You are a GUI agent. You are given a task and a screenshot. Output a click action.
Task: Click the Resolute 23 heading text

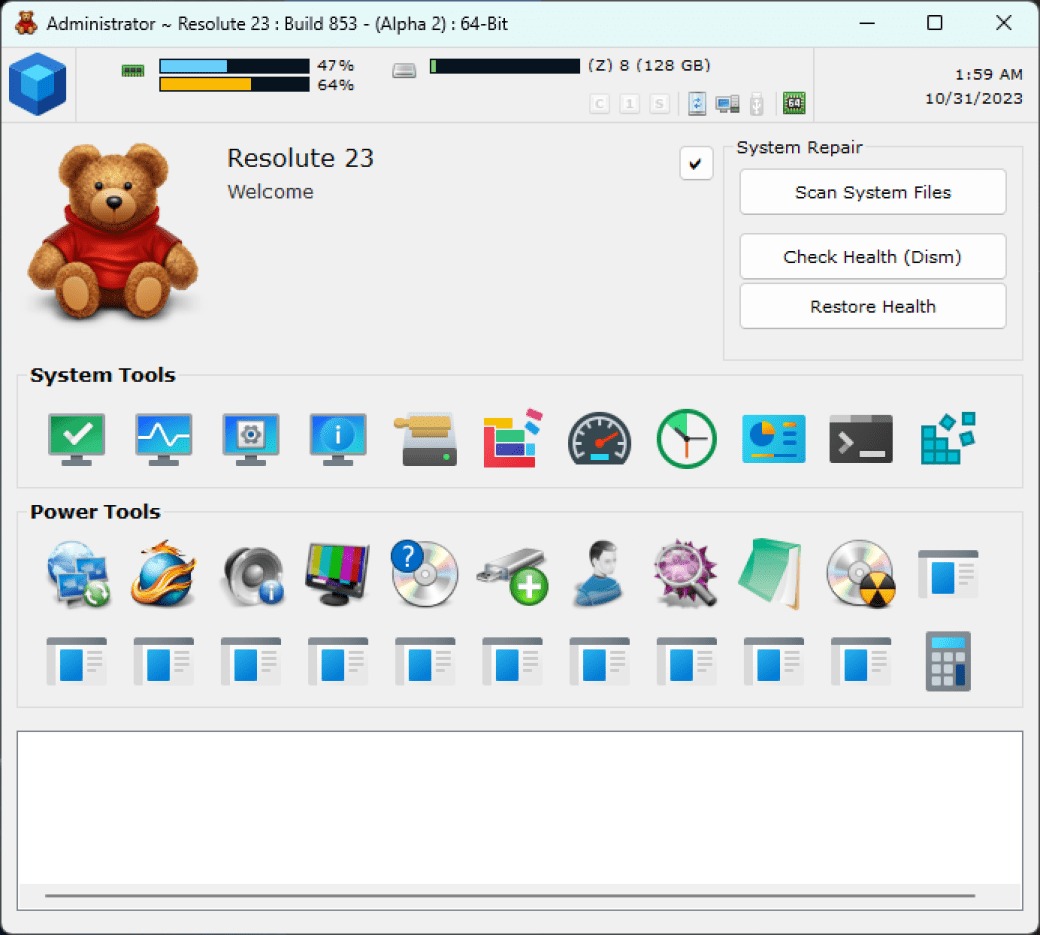(300, 158)
